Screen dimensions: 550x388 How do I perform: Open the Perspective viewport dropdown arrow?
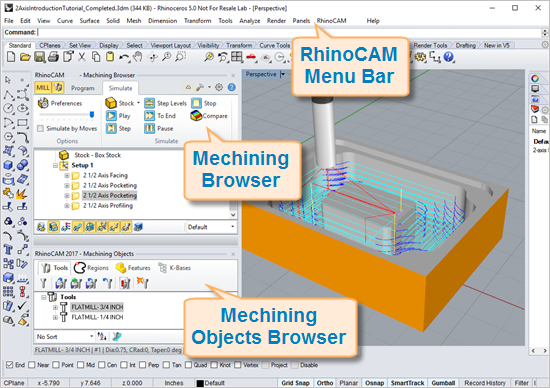(x=283, y=74)
